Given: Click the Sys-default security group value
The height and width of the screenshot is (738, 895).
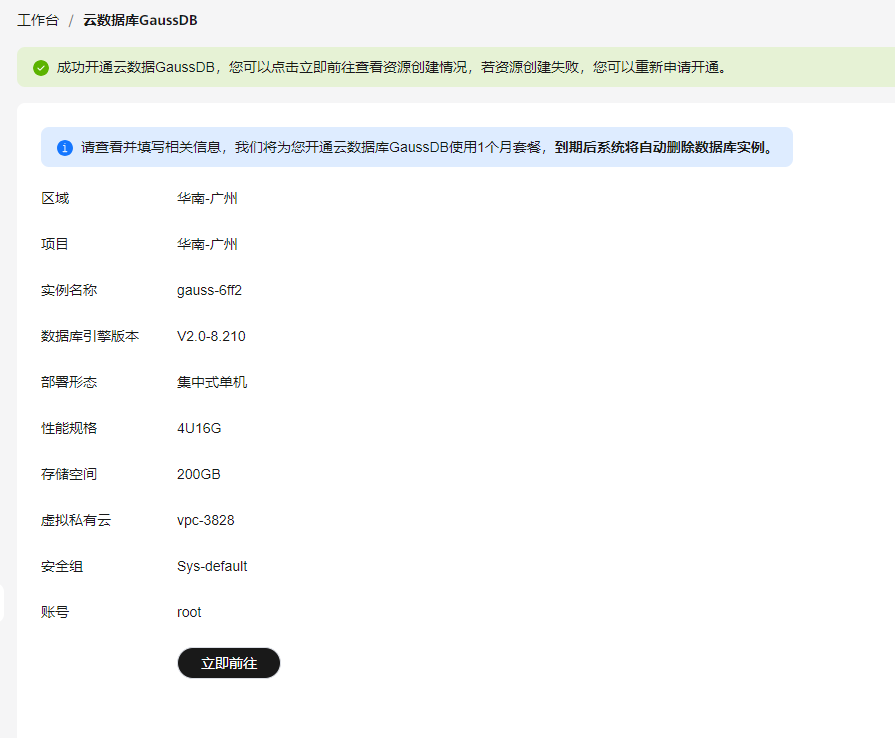Looking at the screenshot, I should coord(212,566).
